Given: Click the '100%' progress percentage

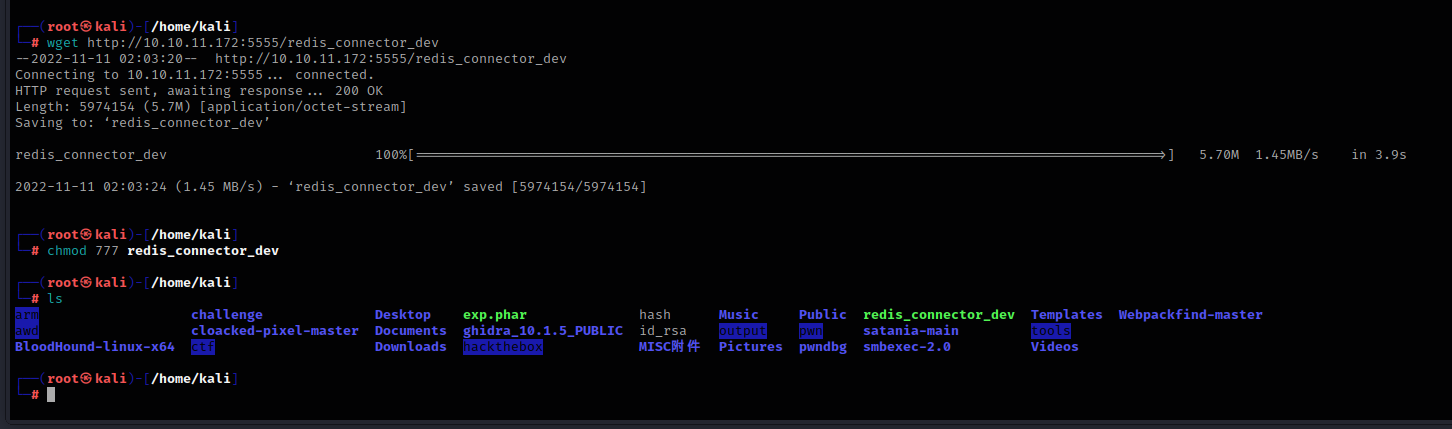Looking at the screenshot, I should tap(391, 155).
